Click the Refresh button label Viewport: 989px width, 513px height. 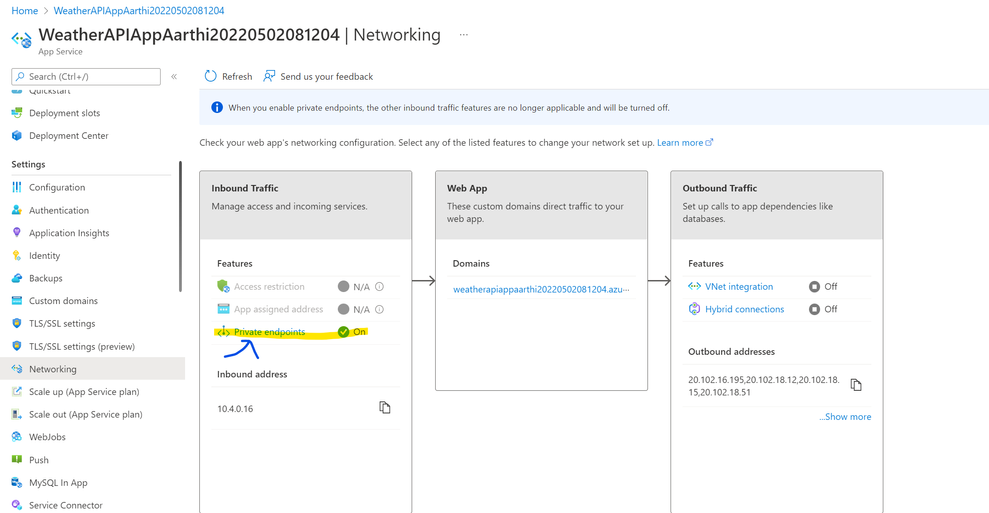(237, 76)
